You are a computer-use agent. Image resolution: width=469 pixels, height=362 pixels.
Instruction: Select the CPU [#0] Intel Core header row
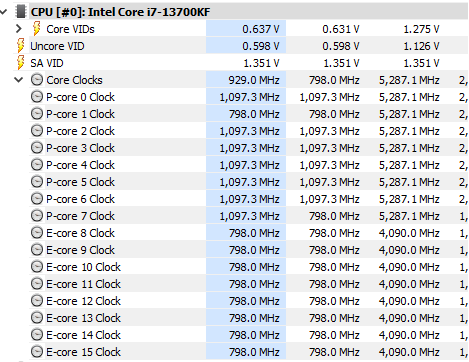click(241, 12)
